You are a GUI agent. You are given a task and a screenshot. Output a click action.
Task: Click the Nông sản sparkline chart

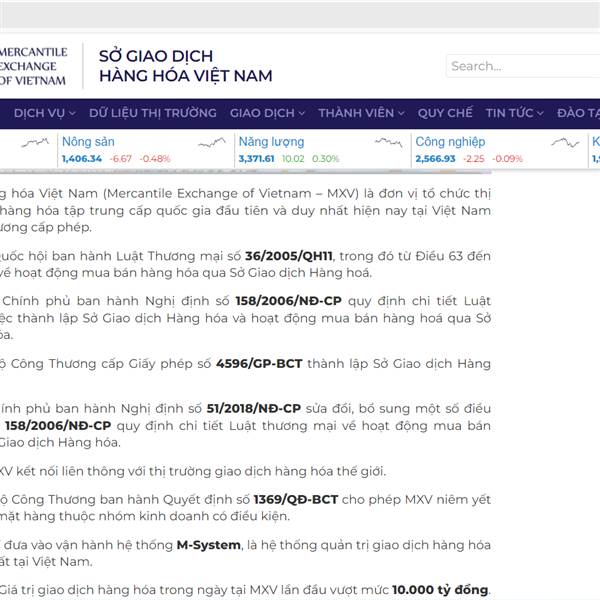(212, 143)
